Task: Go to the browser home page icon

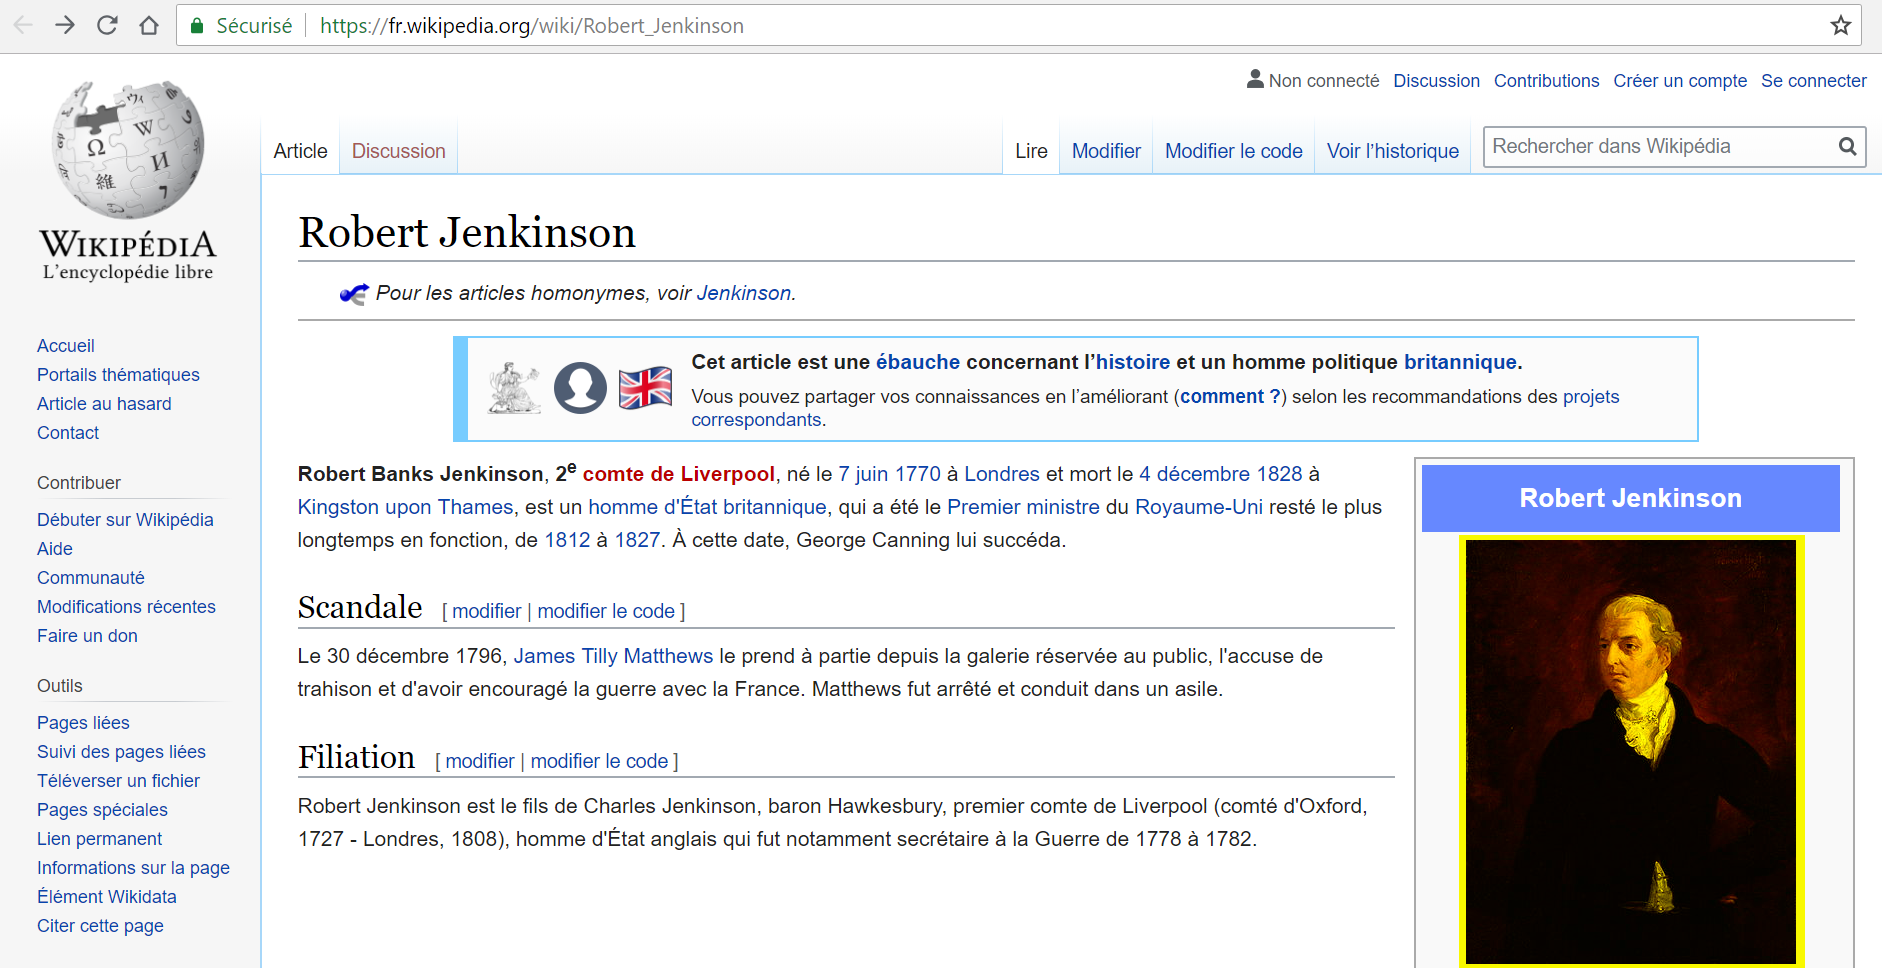Action: [x=149, y=25]
